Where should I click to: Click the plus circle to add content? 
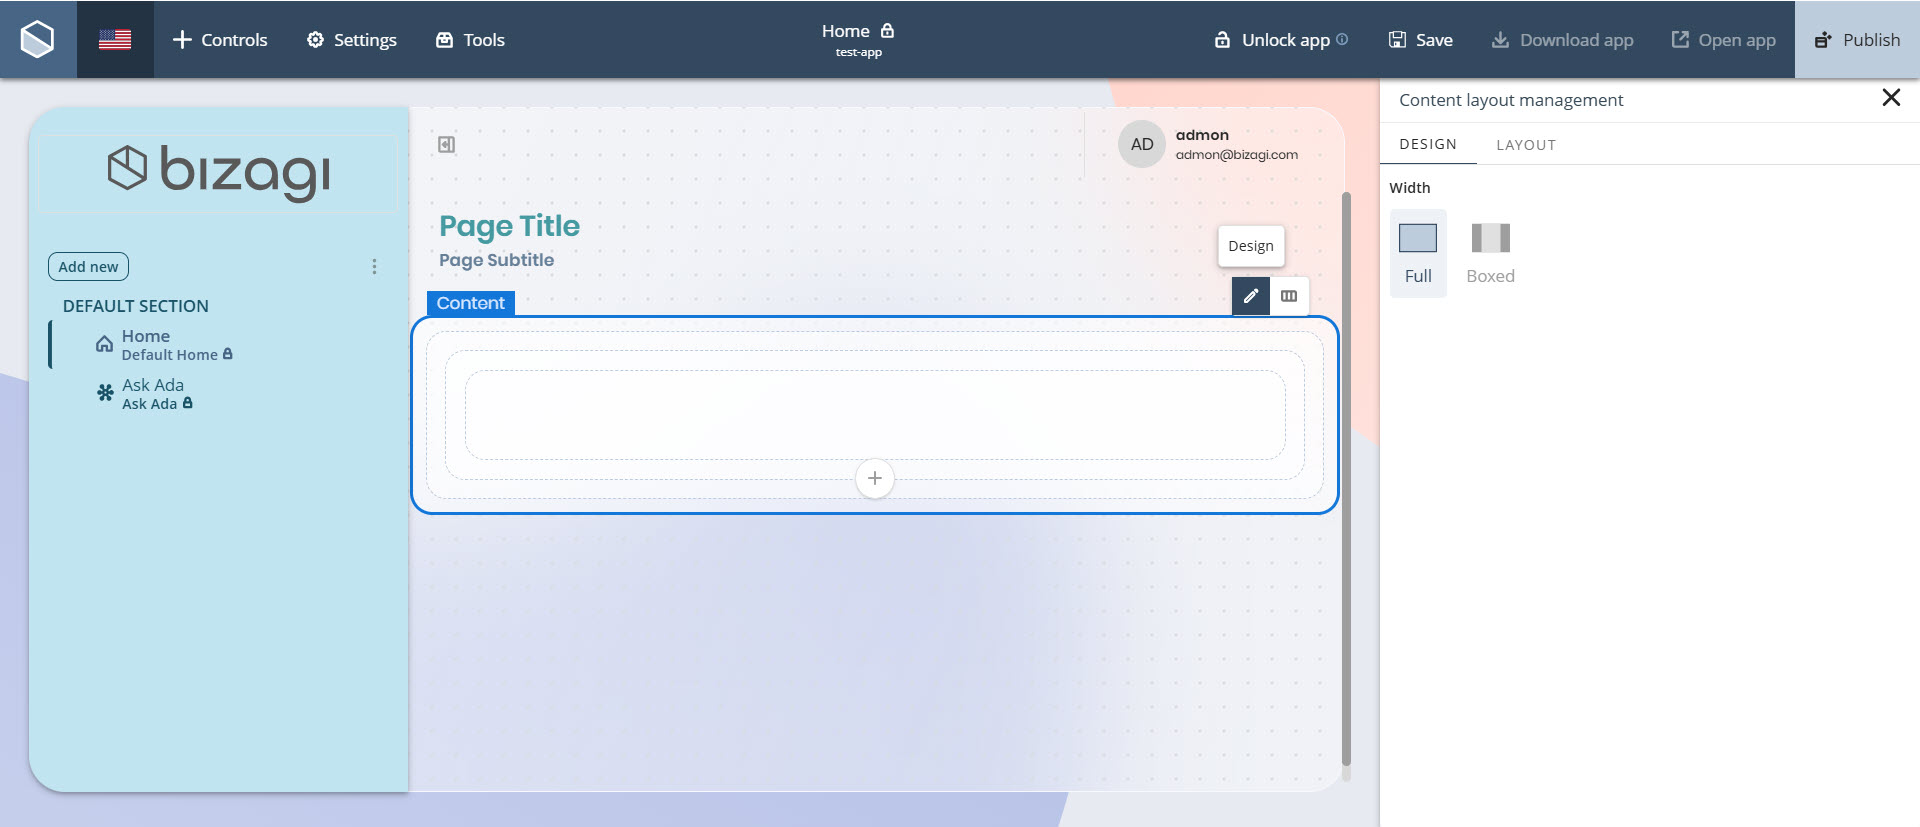(x=874, y=478)
